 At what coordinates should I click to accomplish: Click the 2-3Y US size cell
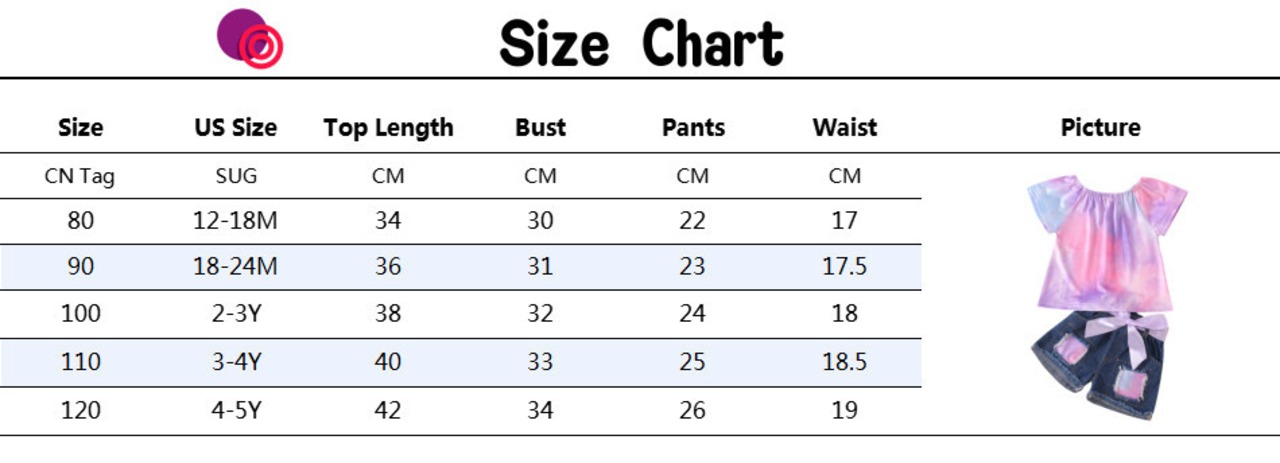click(236, 314)
